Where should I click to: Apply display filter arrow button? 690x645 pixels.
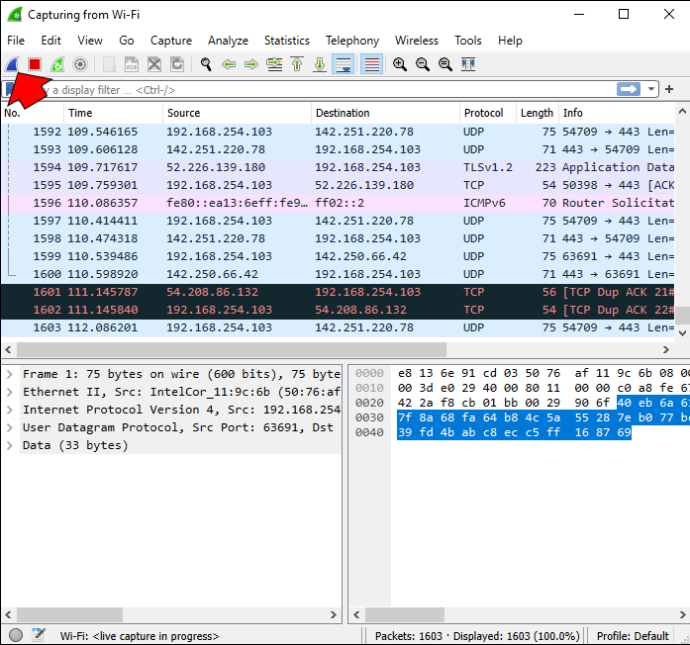click(x=628, y=89)
